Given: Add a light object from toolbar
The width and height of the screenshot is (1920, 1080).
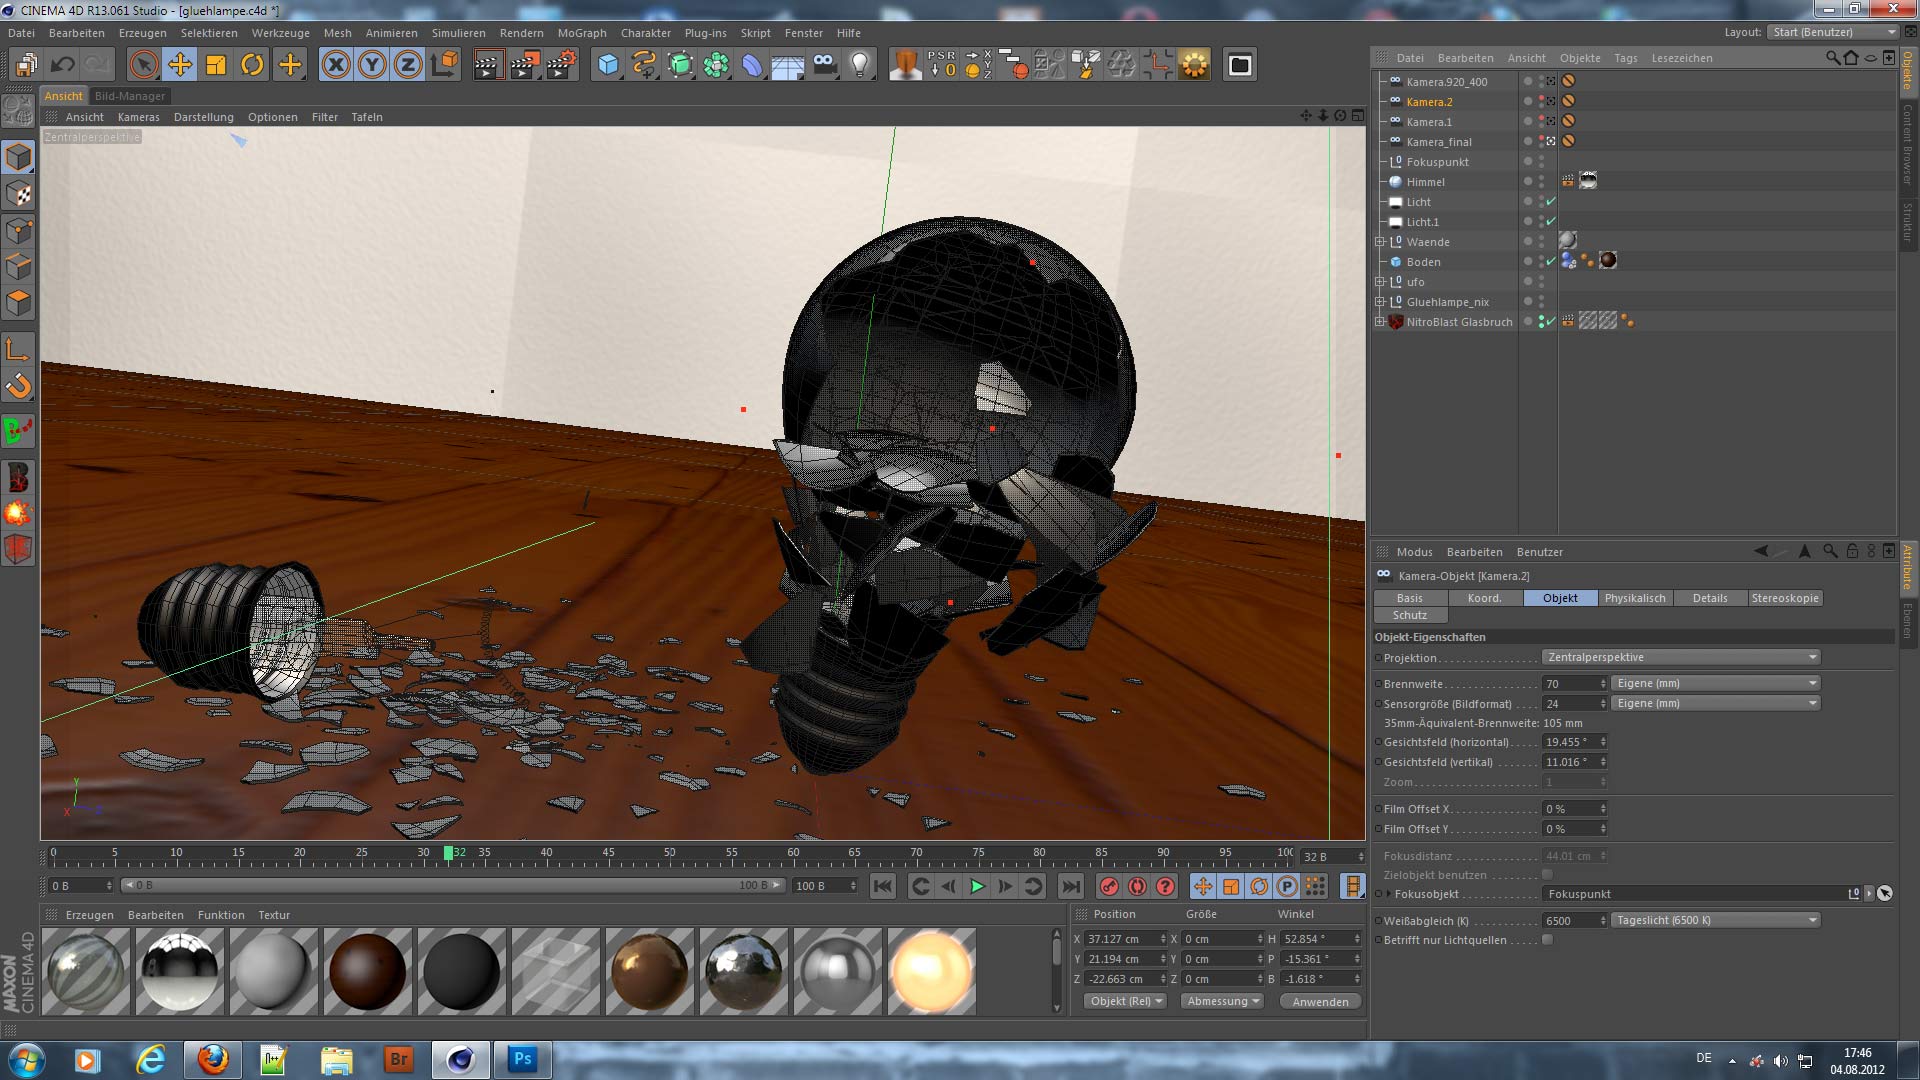Looking at the screenshot, I should [x=859, y=65].
